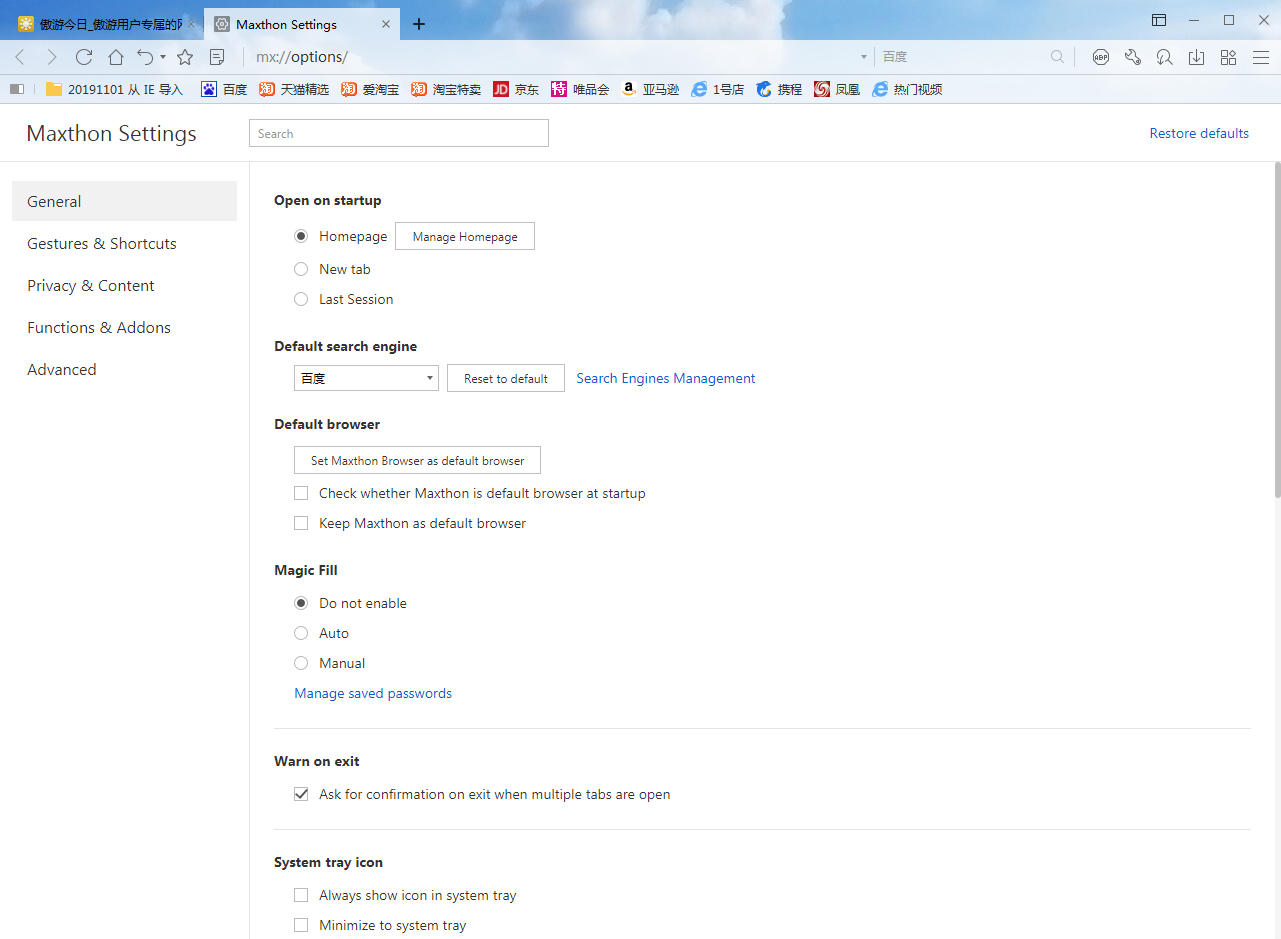Select Homepage for startup

[x=301, y=237]
